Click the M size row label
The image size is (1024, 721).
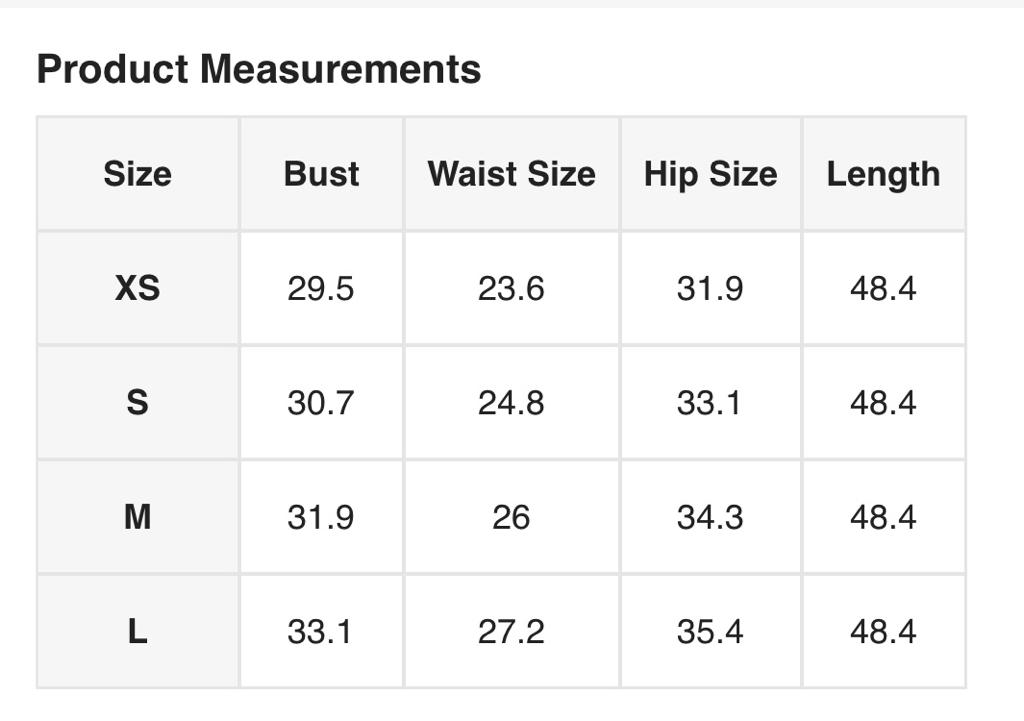pyautogui.click(x=137, y=517)
